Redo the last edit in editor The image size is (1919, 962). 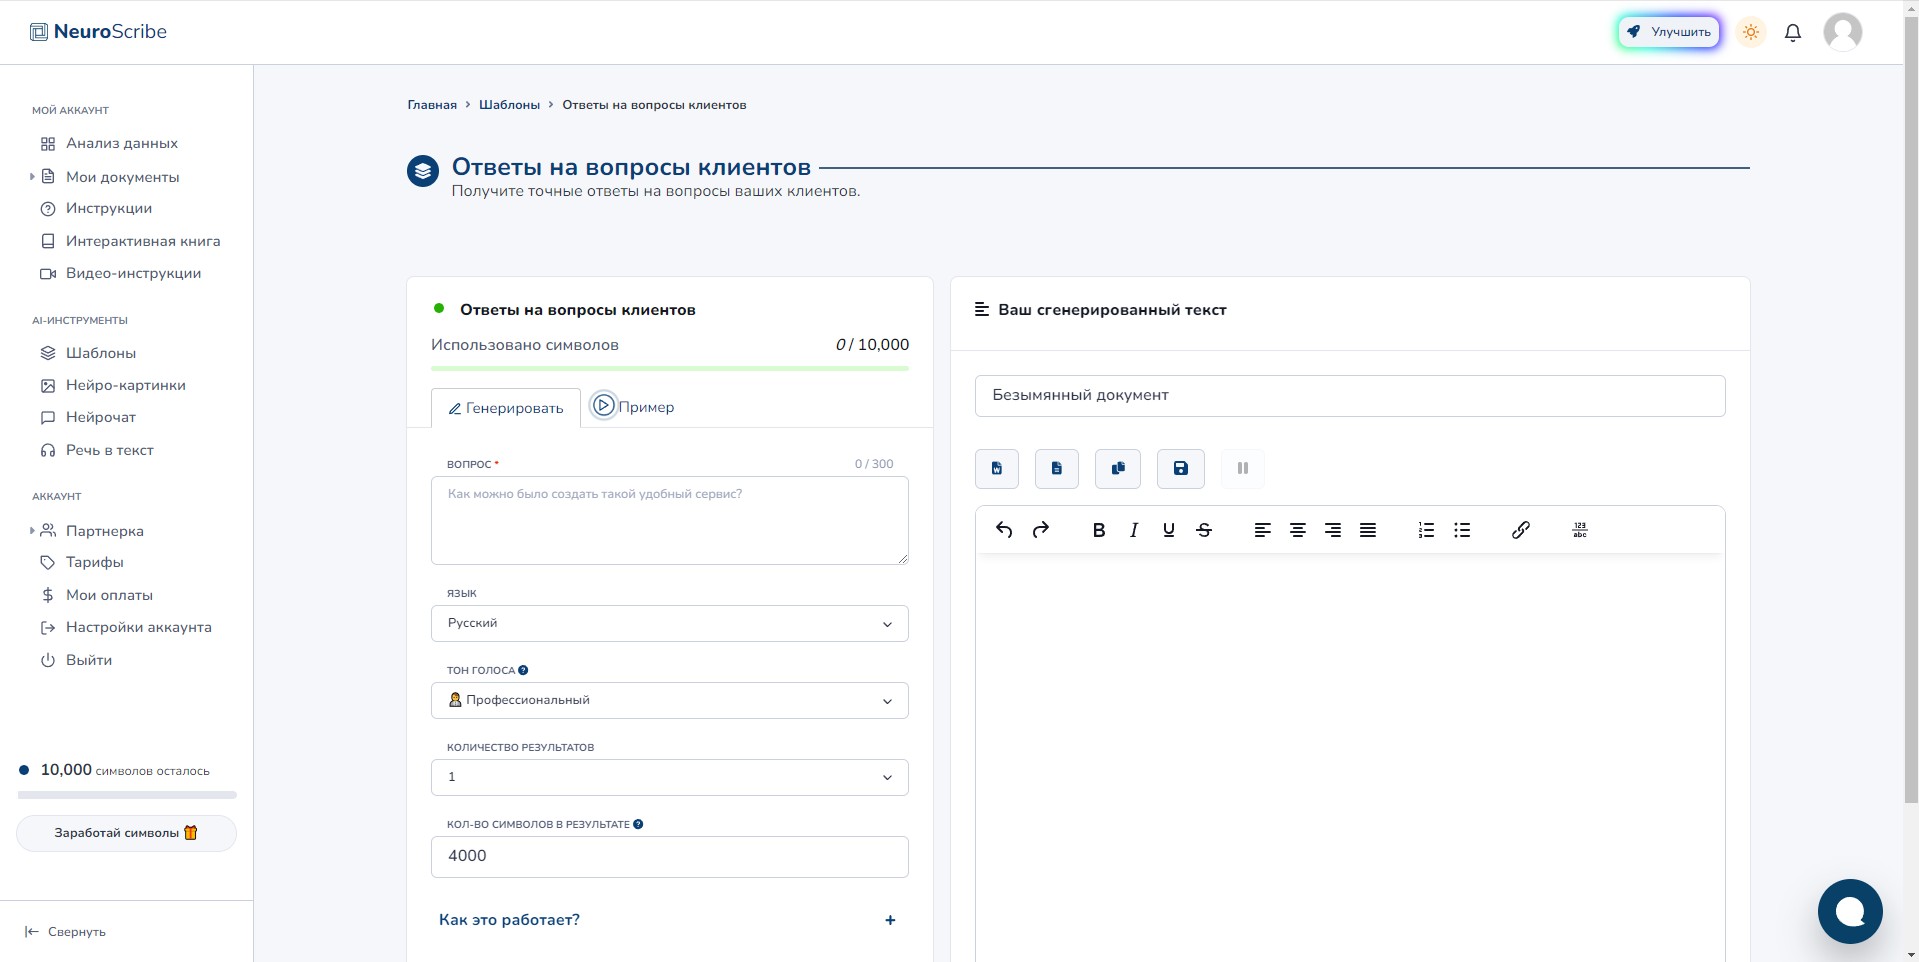click(1041, 530)
